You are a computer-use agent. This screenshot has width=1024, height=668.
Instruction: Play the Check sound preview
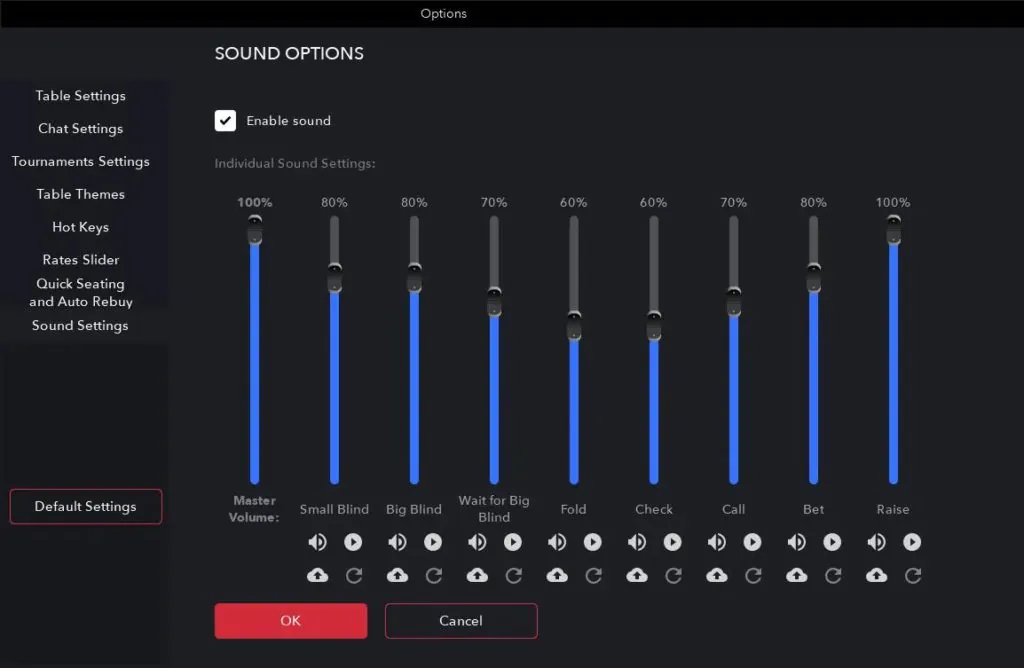point(673,541)
